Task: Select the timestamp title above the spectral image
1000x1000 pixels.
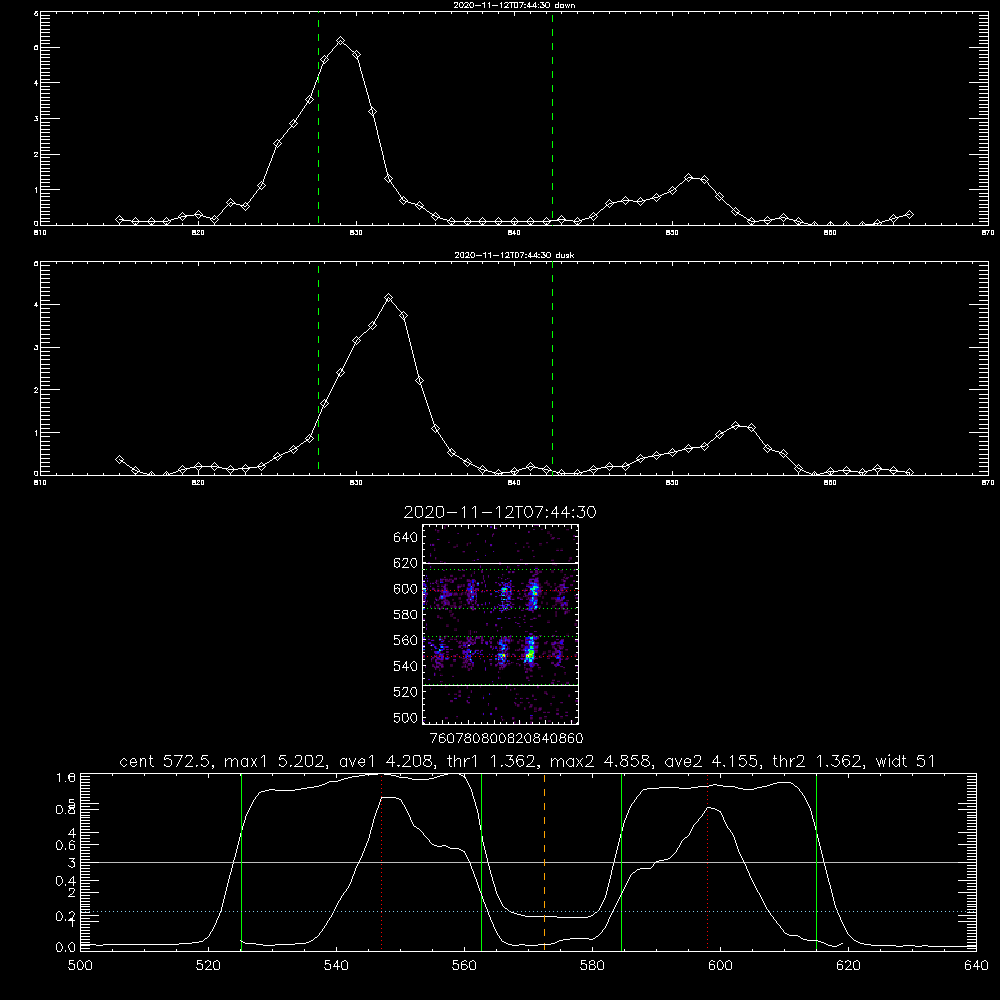Action: [x=500, y=512]
